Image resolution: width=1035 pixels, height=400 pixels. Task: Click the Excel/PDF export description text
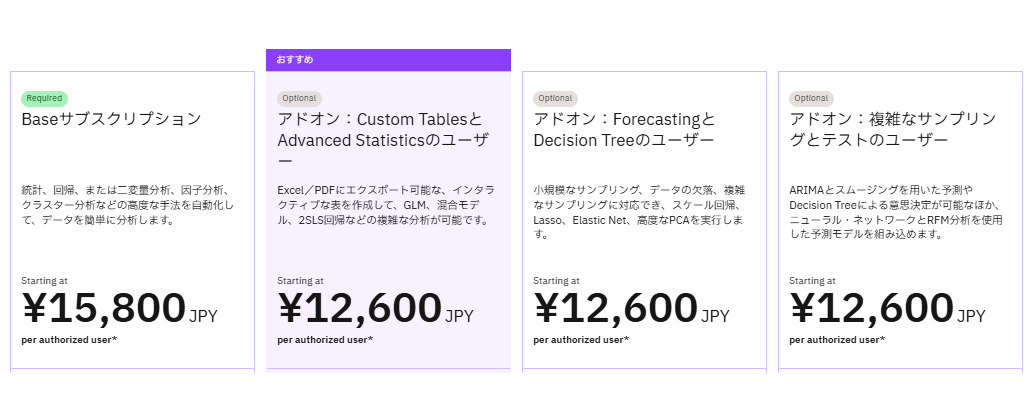pyautogui.click(x=386, y=204)
